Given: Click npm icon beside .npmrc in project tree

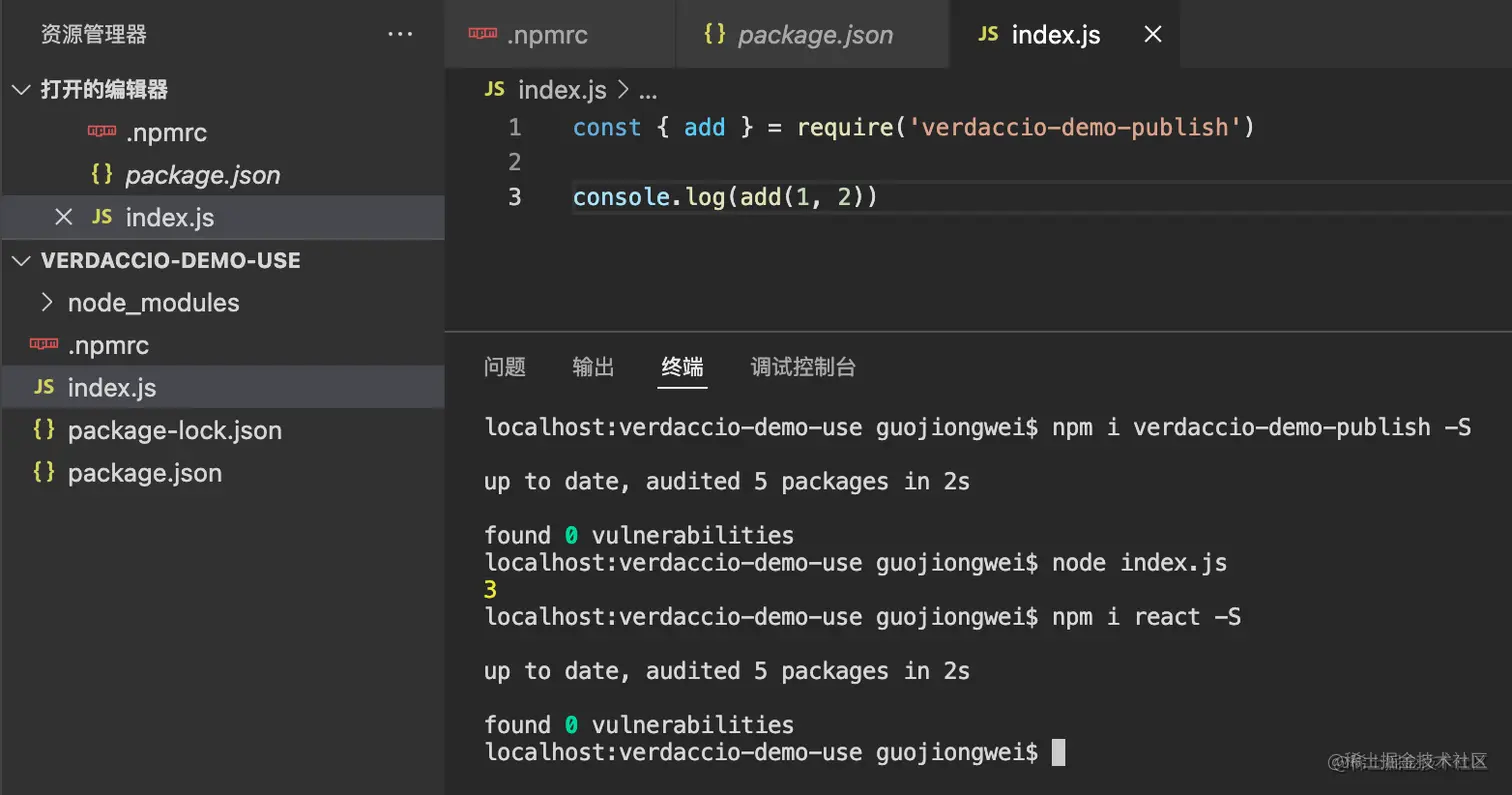Looking at the screenshot, I should (x=44, y=345).
